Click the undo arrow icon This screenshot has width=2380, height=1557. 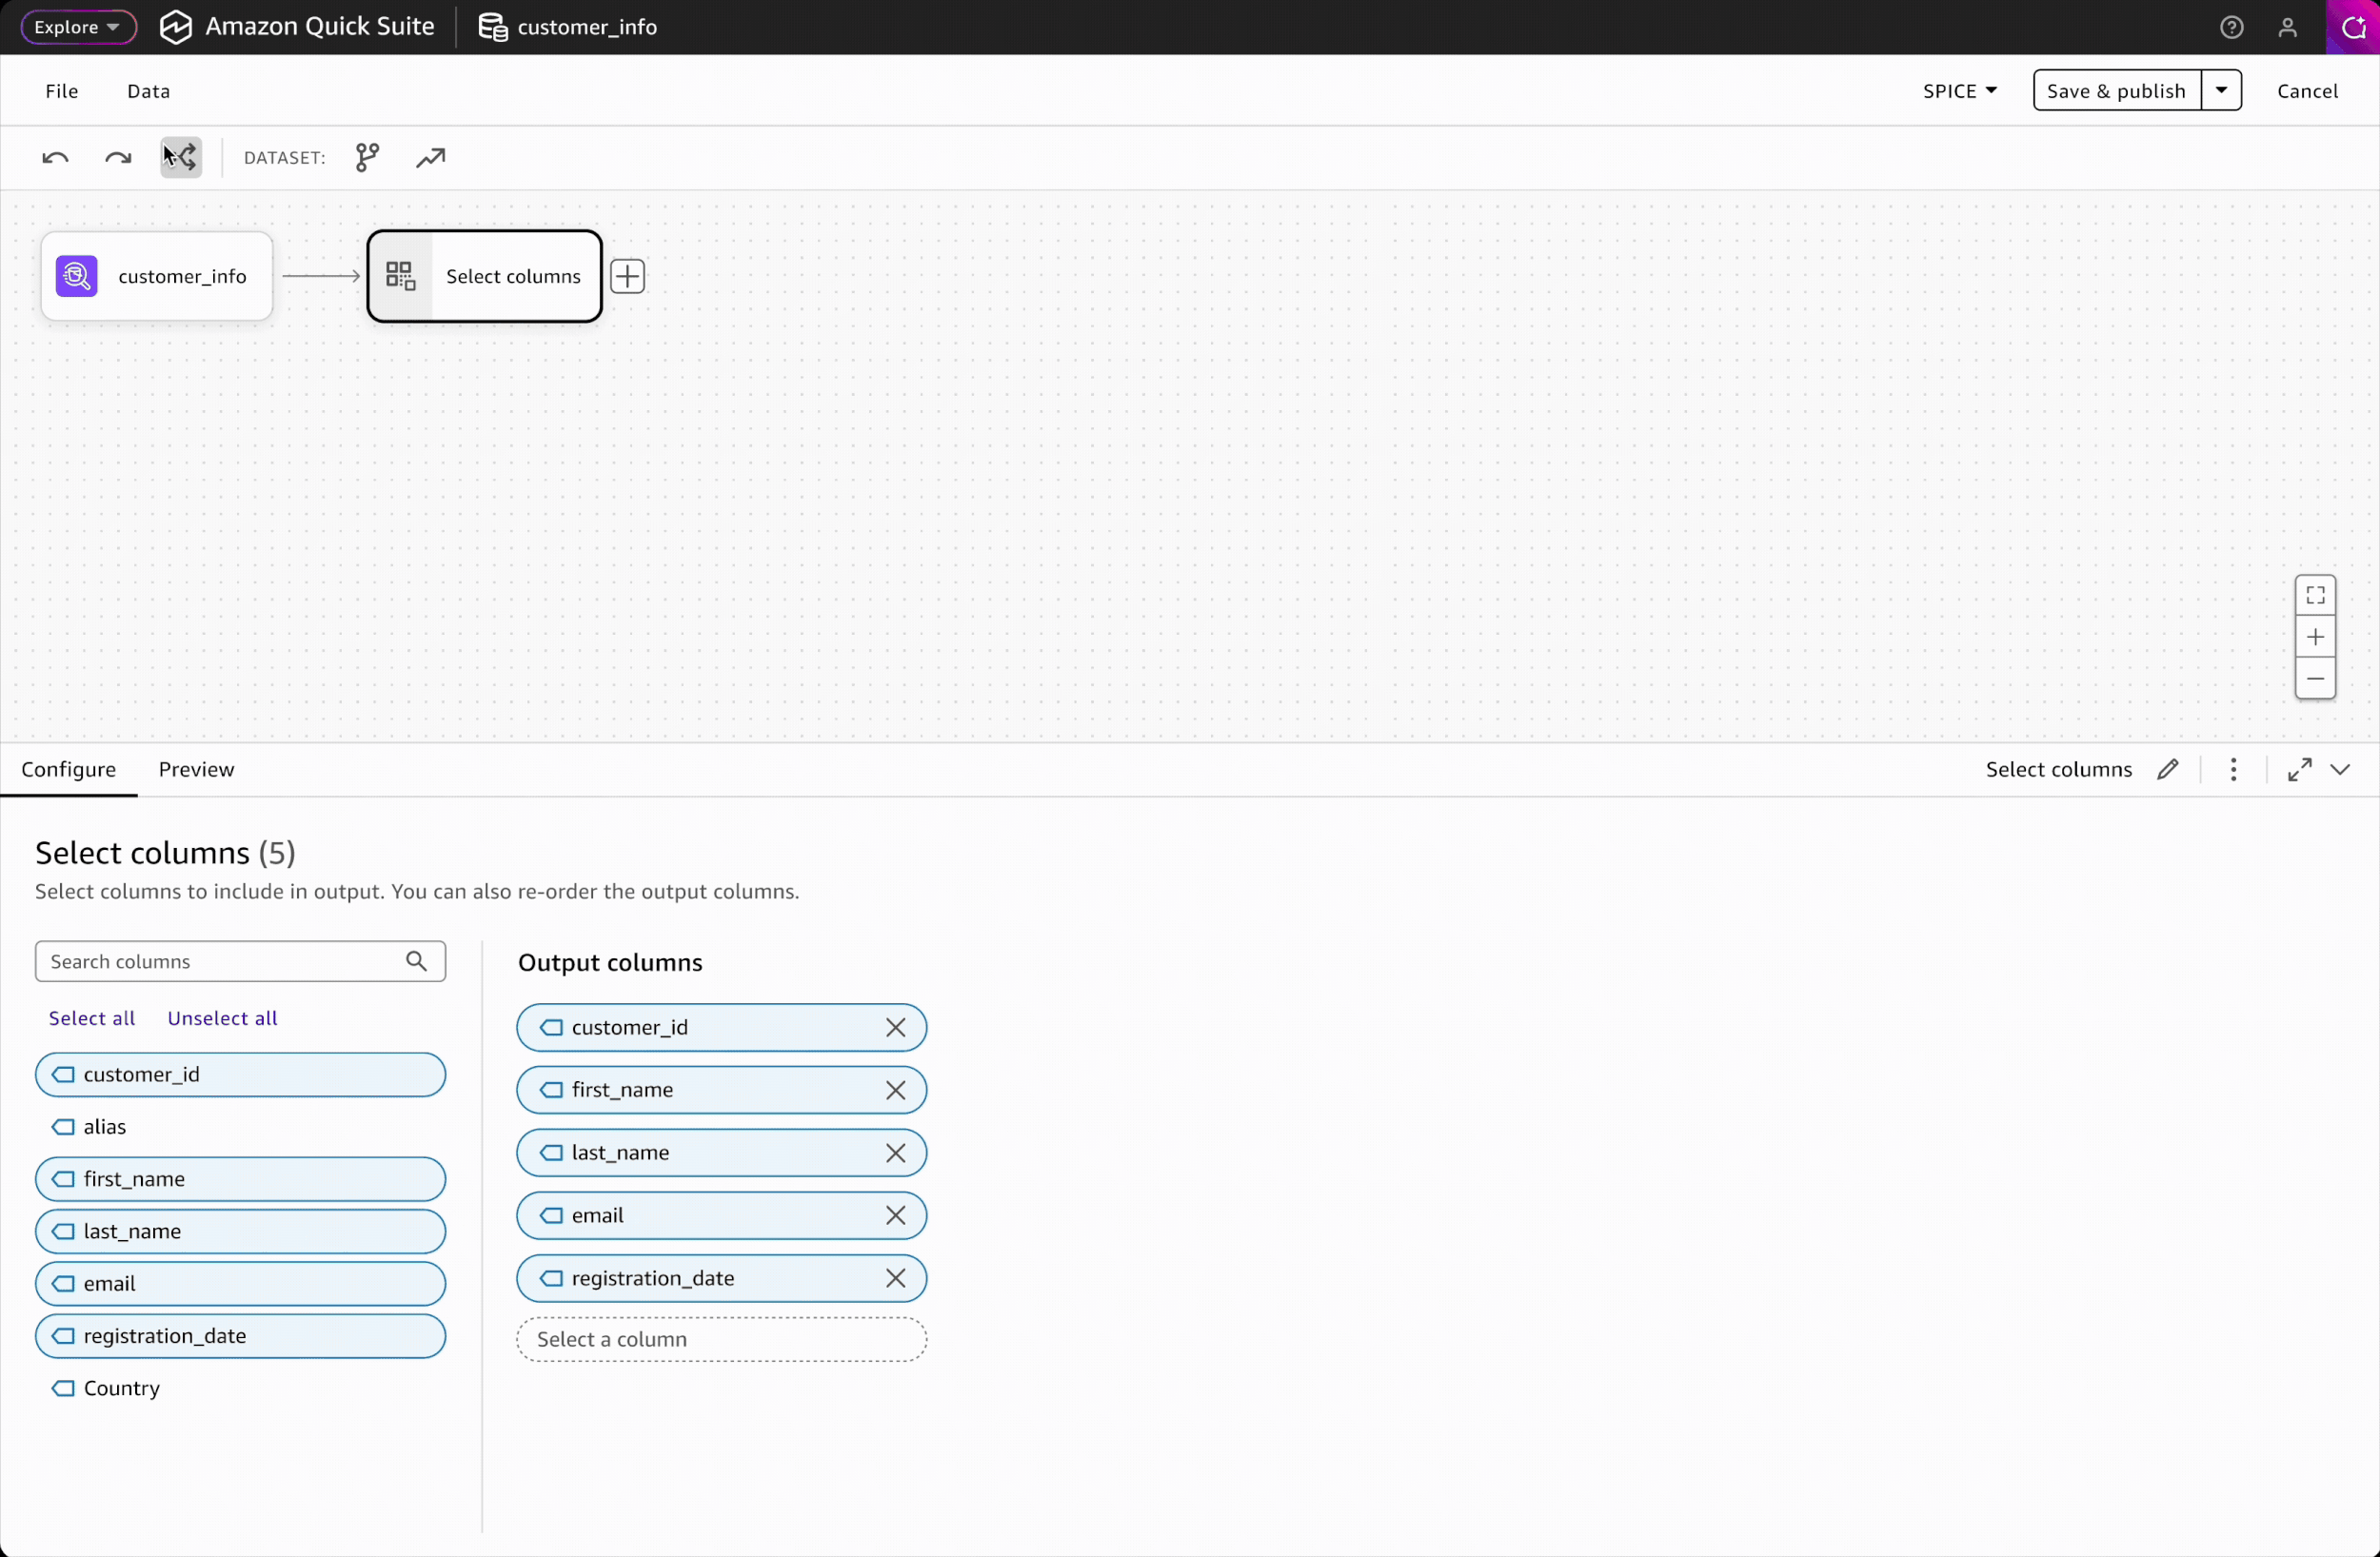[55, 158]
